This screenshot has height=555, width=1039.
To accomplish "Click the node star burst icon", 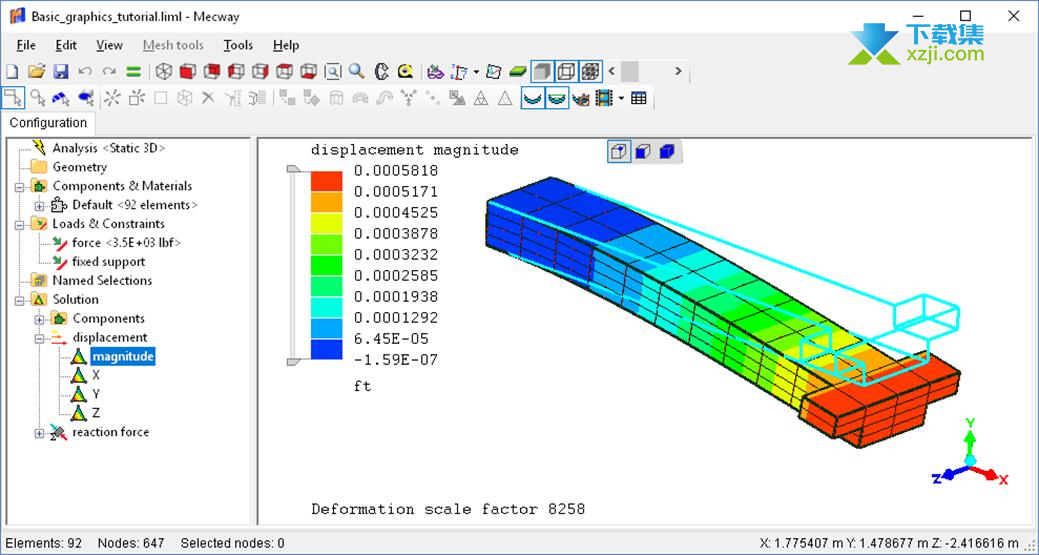I will (113, 99).
